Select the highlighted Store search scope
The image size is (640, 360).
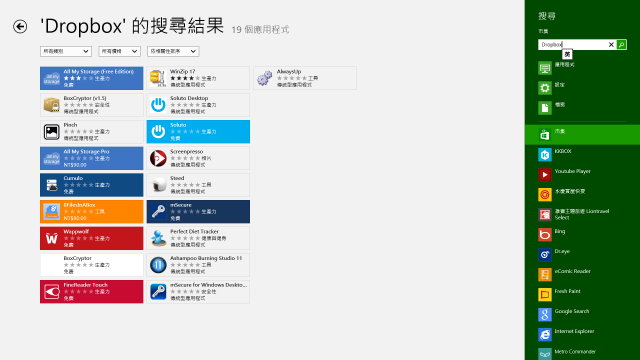[x=582, y=134]
